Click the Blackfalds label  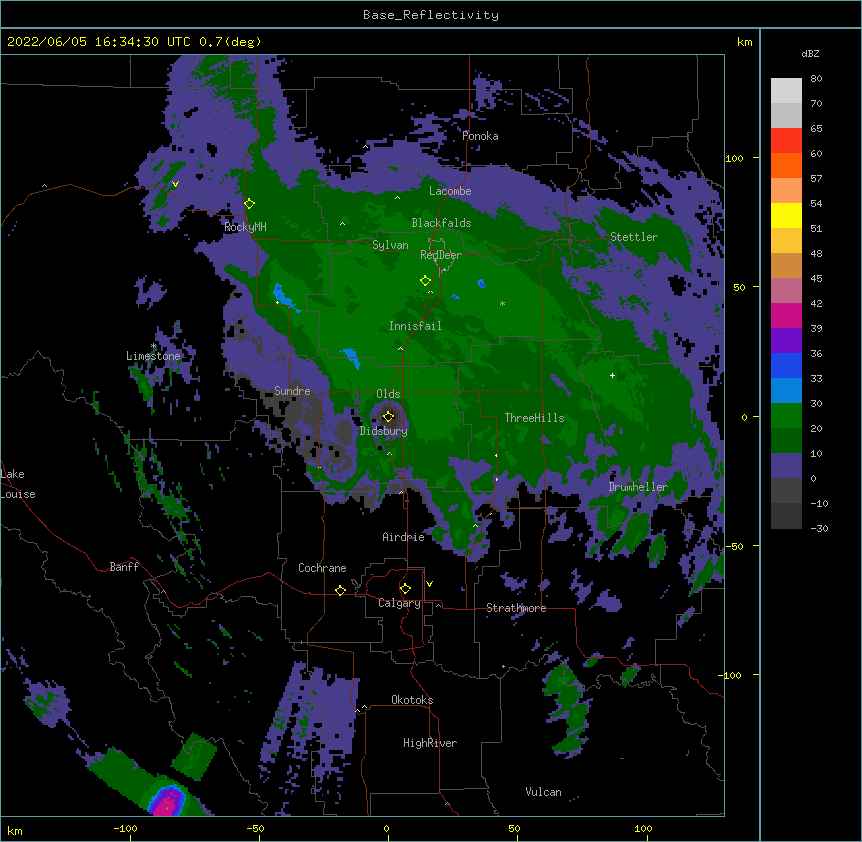pyautogui.click(x=441, y=223)
